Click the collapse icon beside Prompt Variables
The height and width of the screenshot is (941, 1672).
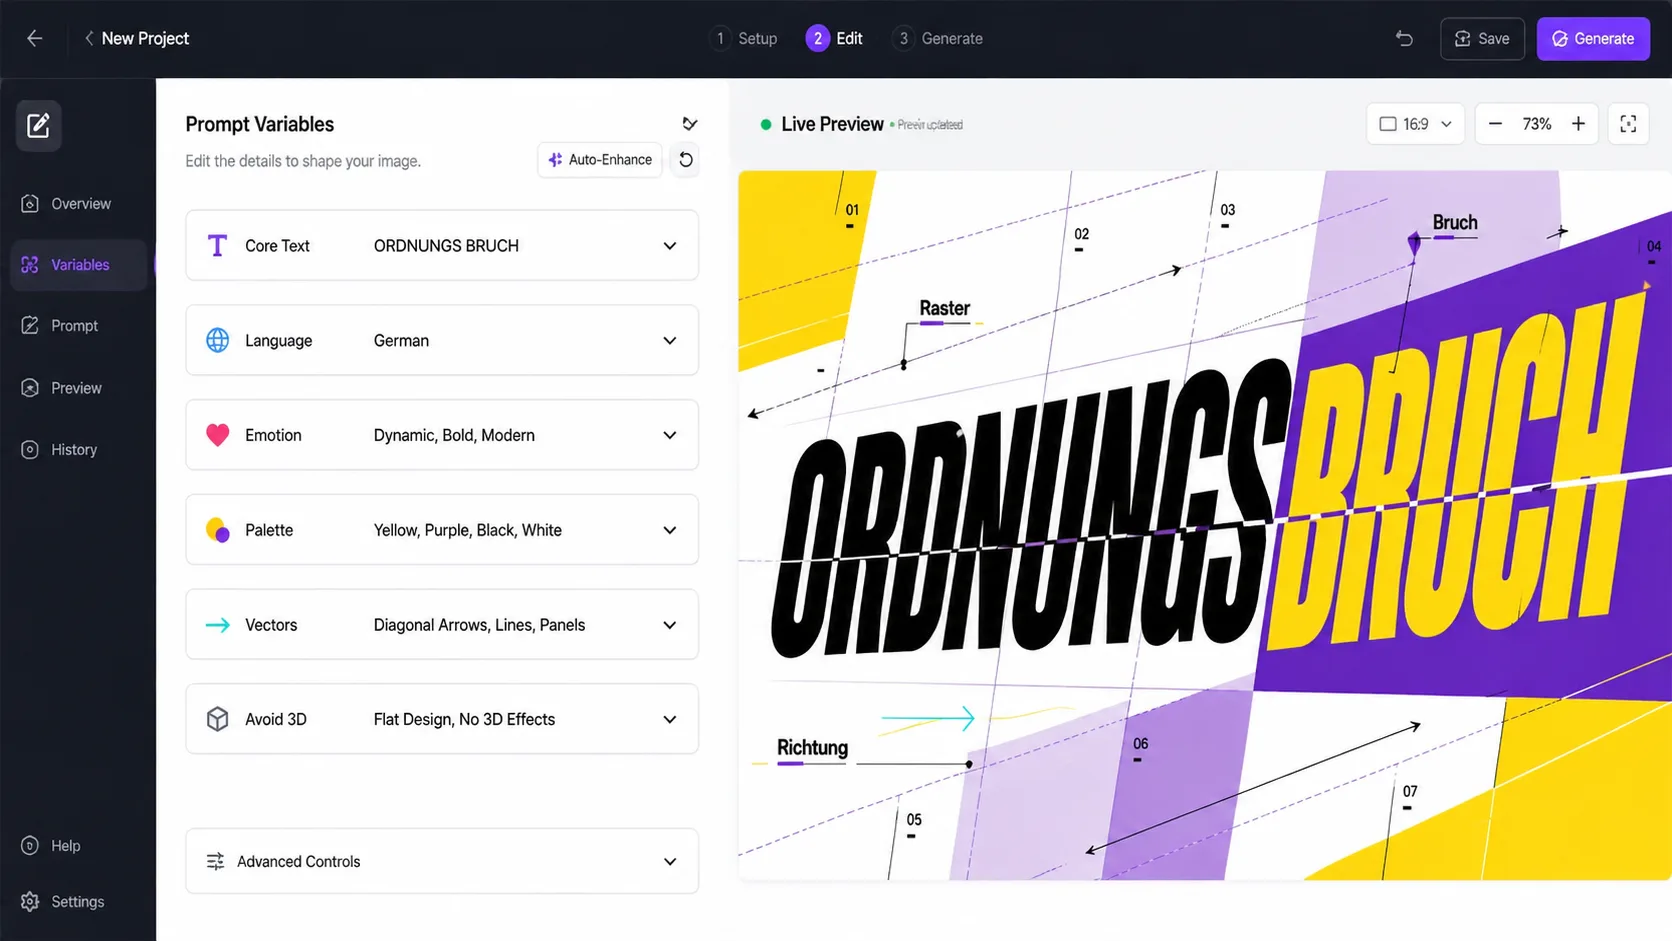(x=689, y=124)
